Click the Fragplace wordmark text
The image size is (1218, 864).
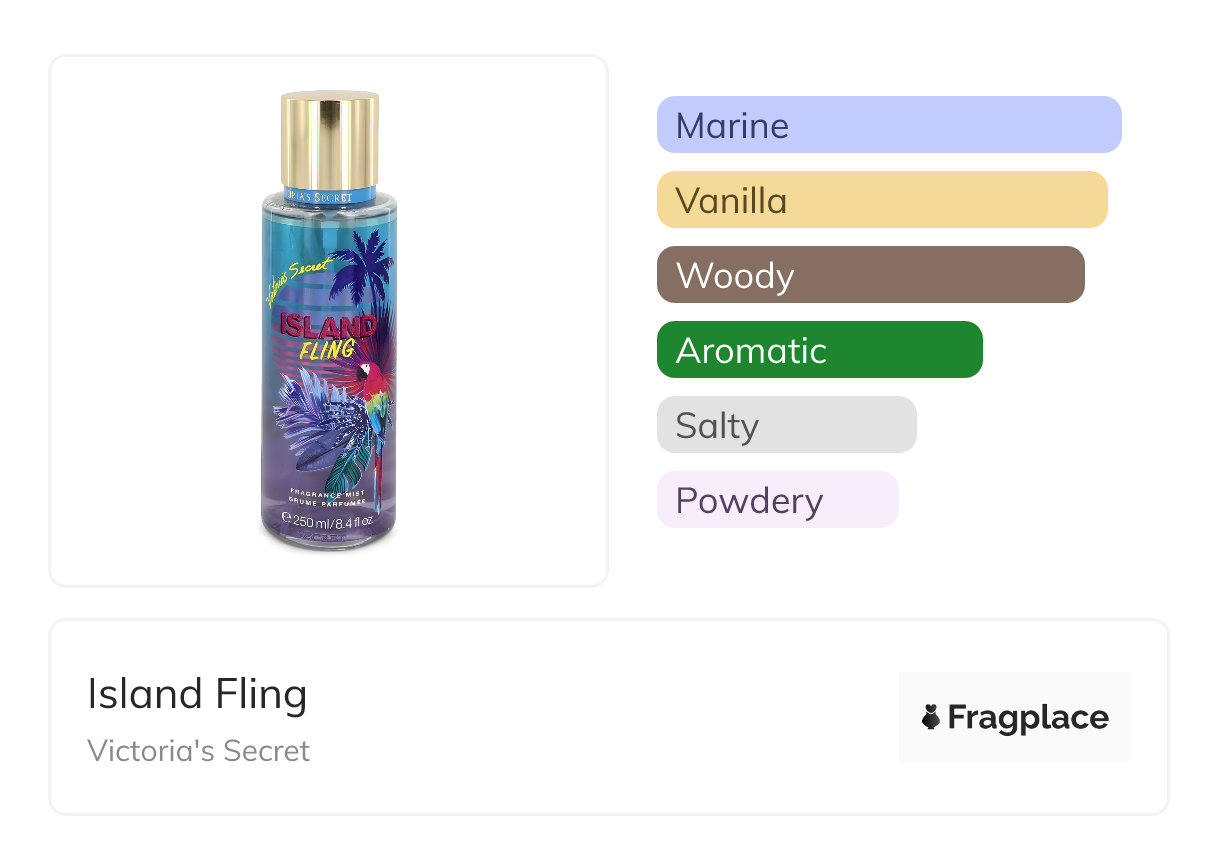[x=1028, y=718]
